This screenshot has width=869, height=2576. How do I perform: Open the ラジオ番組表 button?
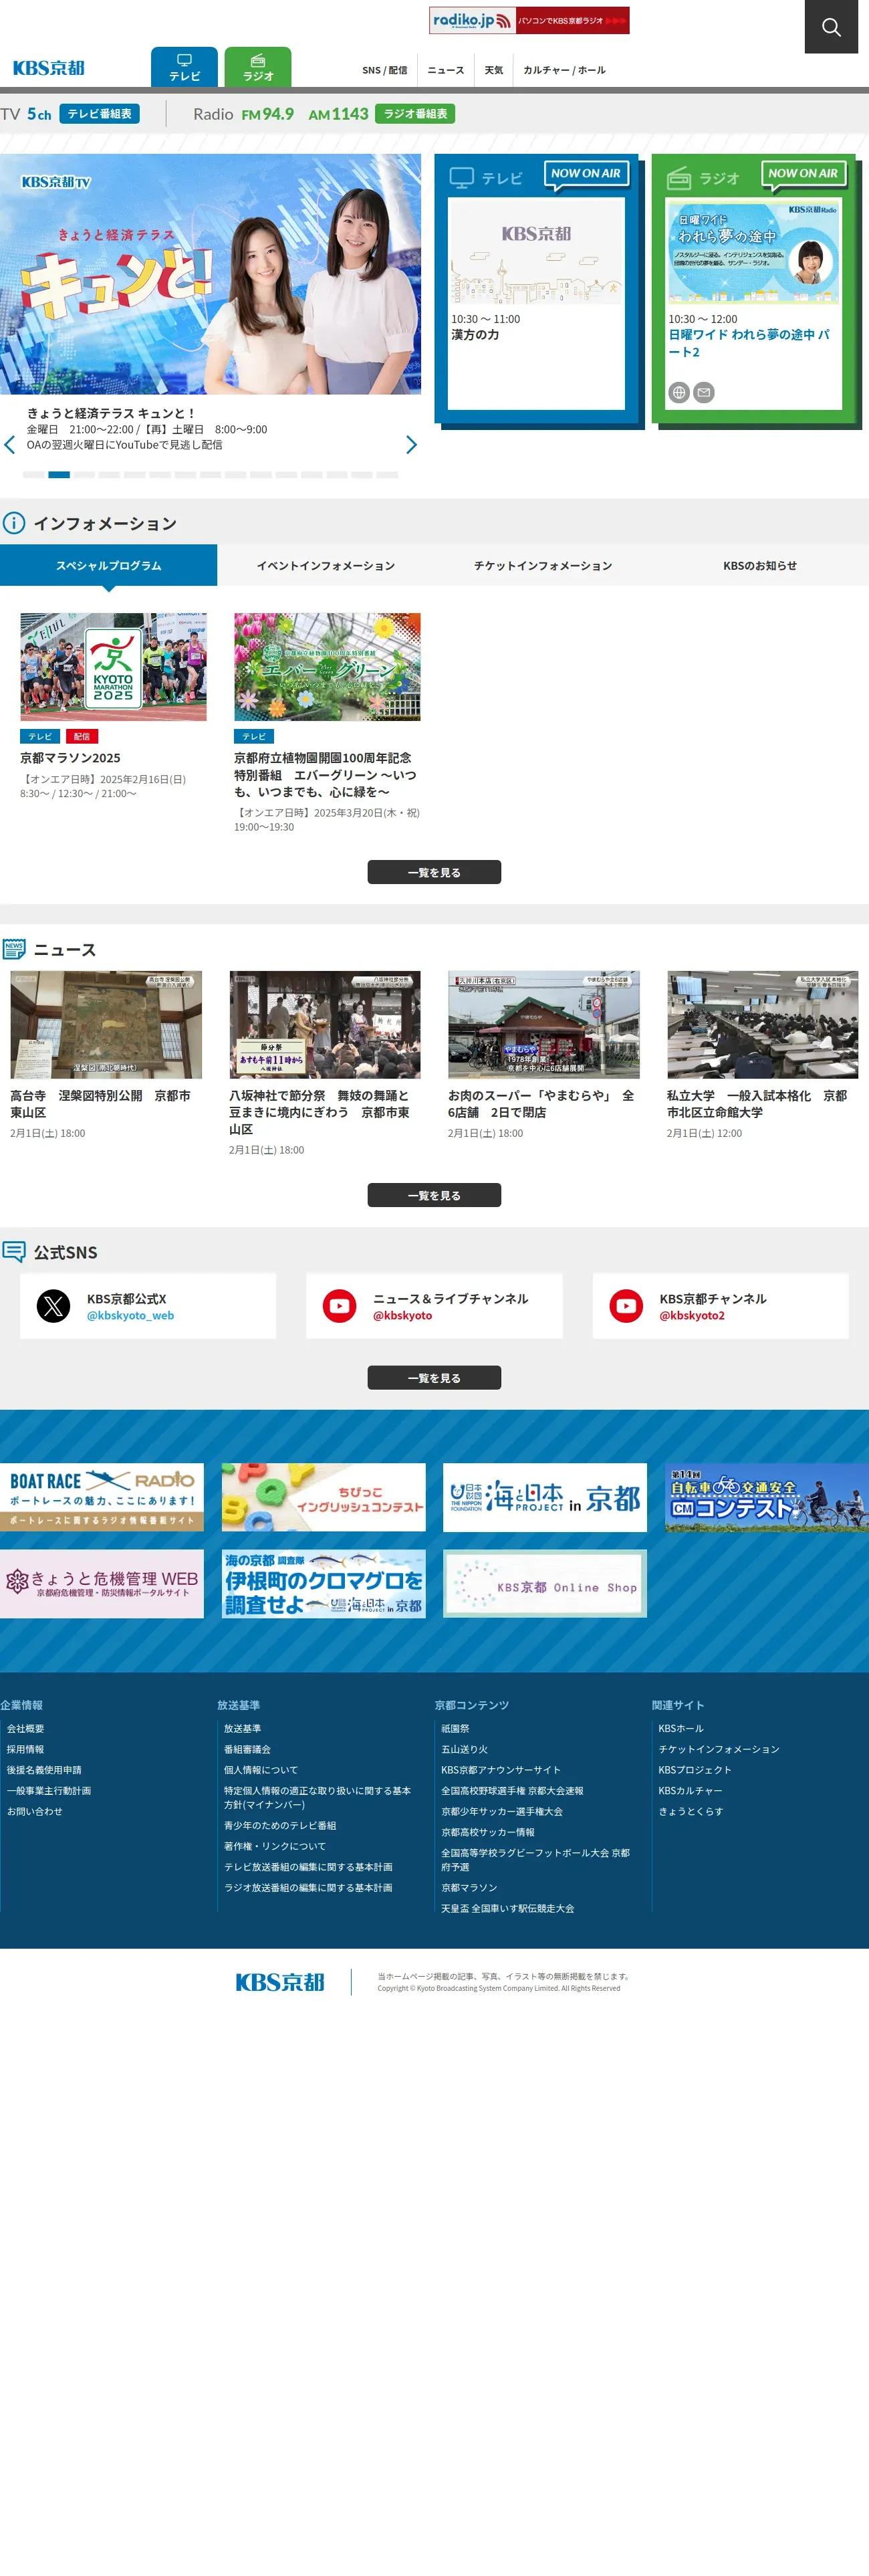click(415, 114)
